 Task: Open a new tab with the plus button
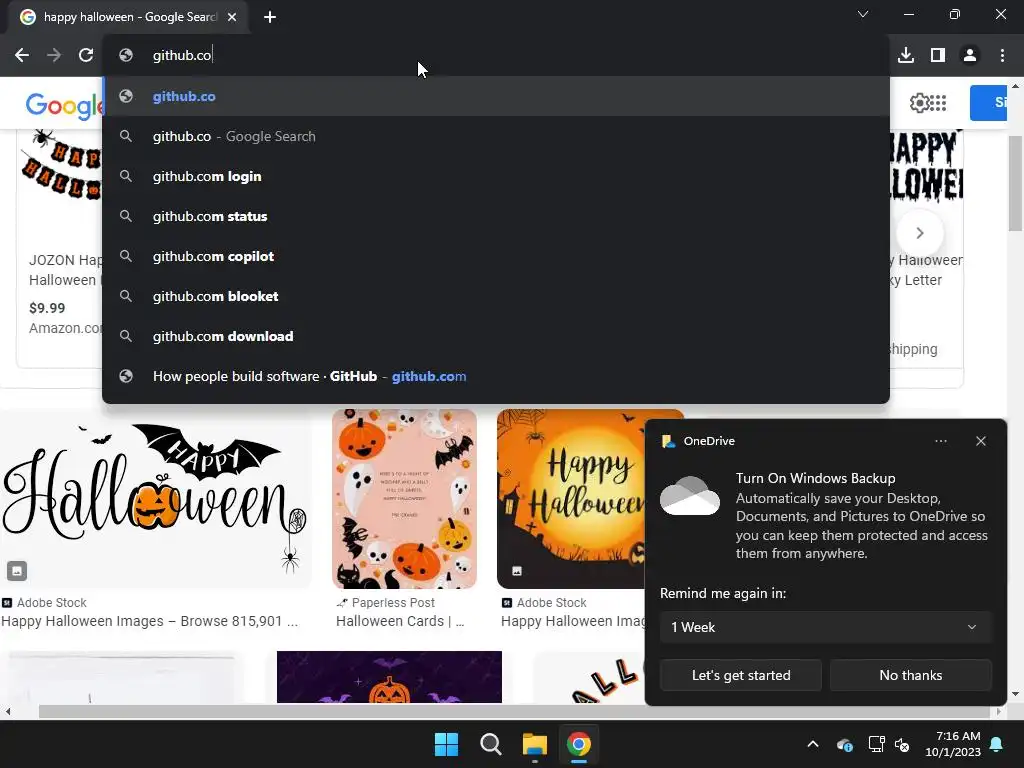click(x=270, y=17)
